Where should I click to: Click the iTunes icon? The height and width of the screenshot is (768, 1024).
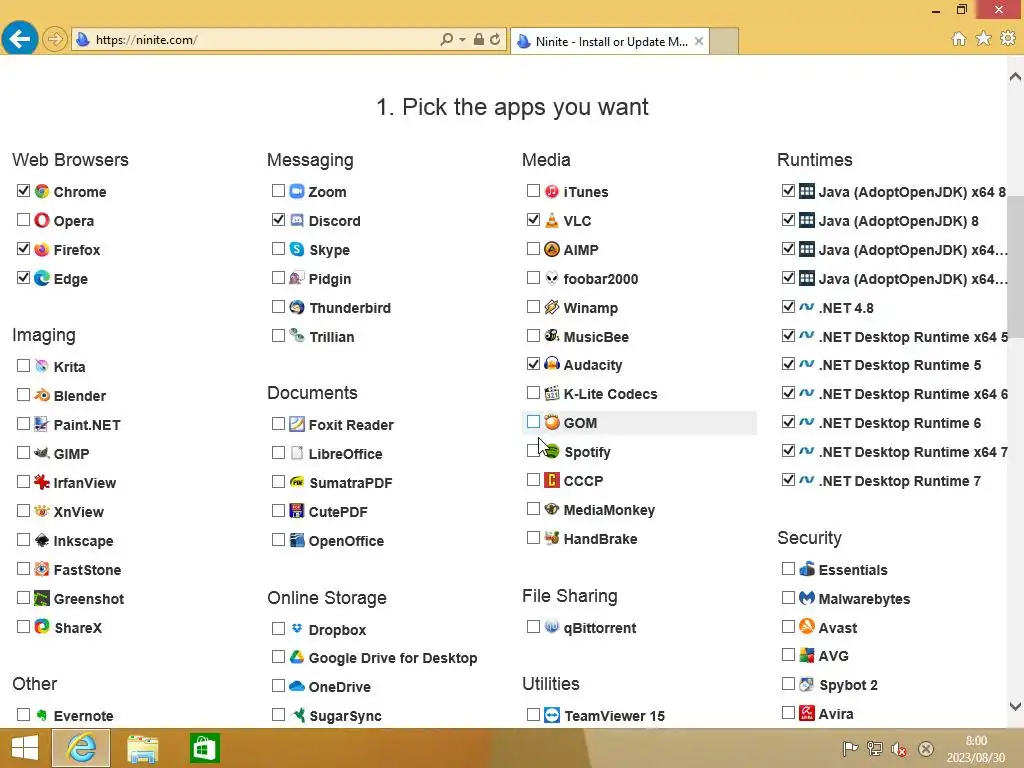pos(552,191)
